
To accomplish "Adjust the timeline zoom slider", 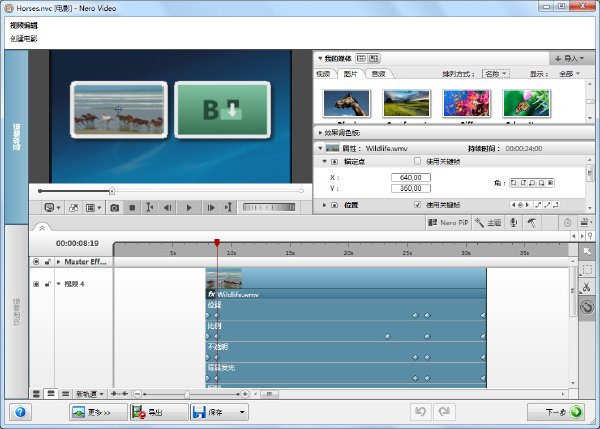I will click(x=187, y=394).
